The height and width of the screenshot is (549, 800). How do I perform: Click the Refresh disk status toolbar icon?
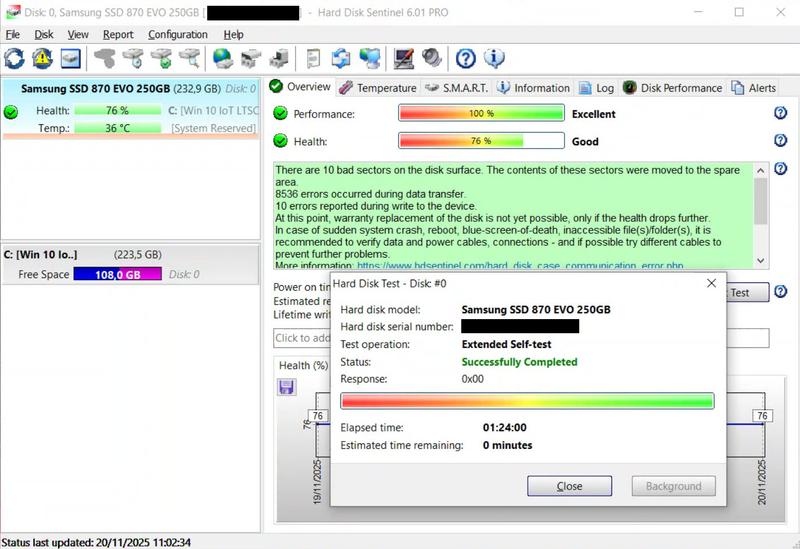point(14,58)
